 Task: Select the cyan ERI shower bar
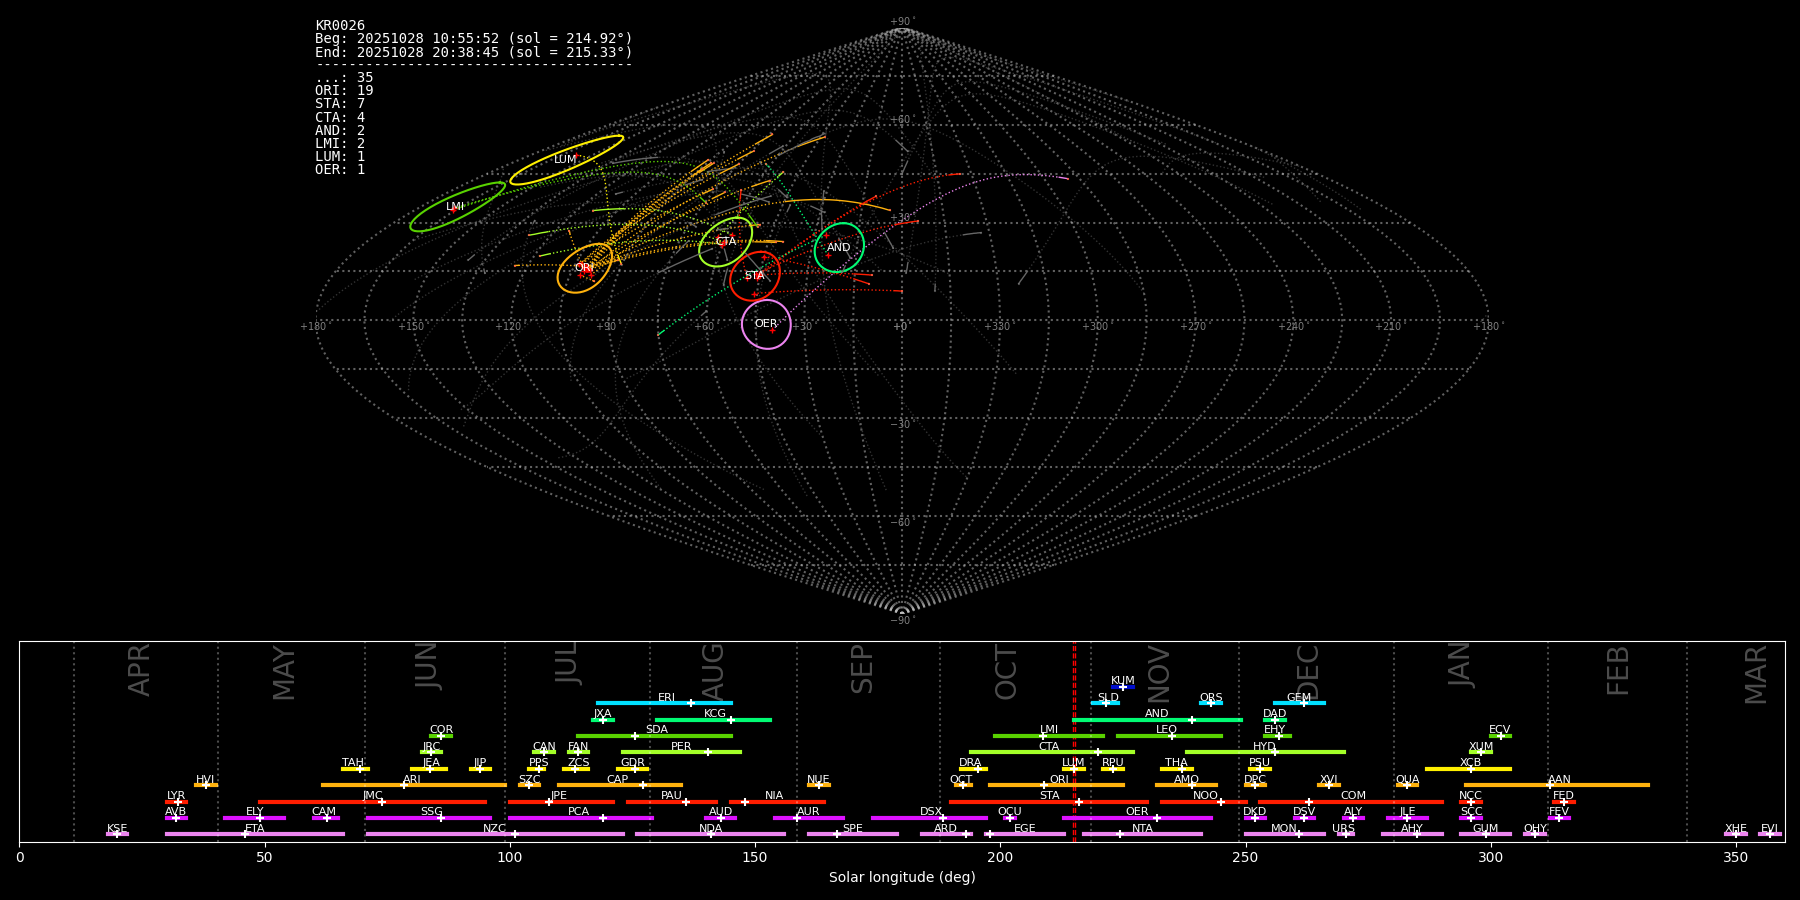click(664, 703)
